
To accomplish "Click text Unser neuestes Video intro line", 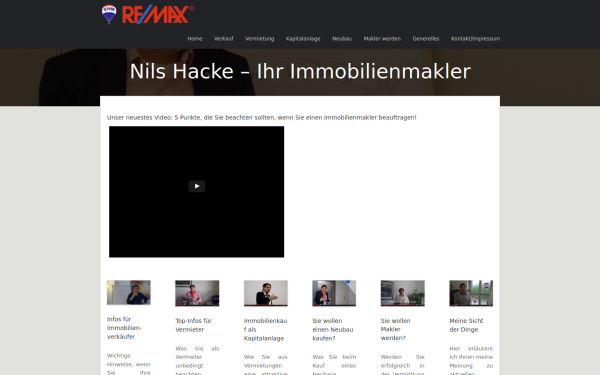I will tap(262, 117).
